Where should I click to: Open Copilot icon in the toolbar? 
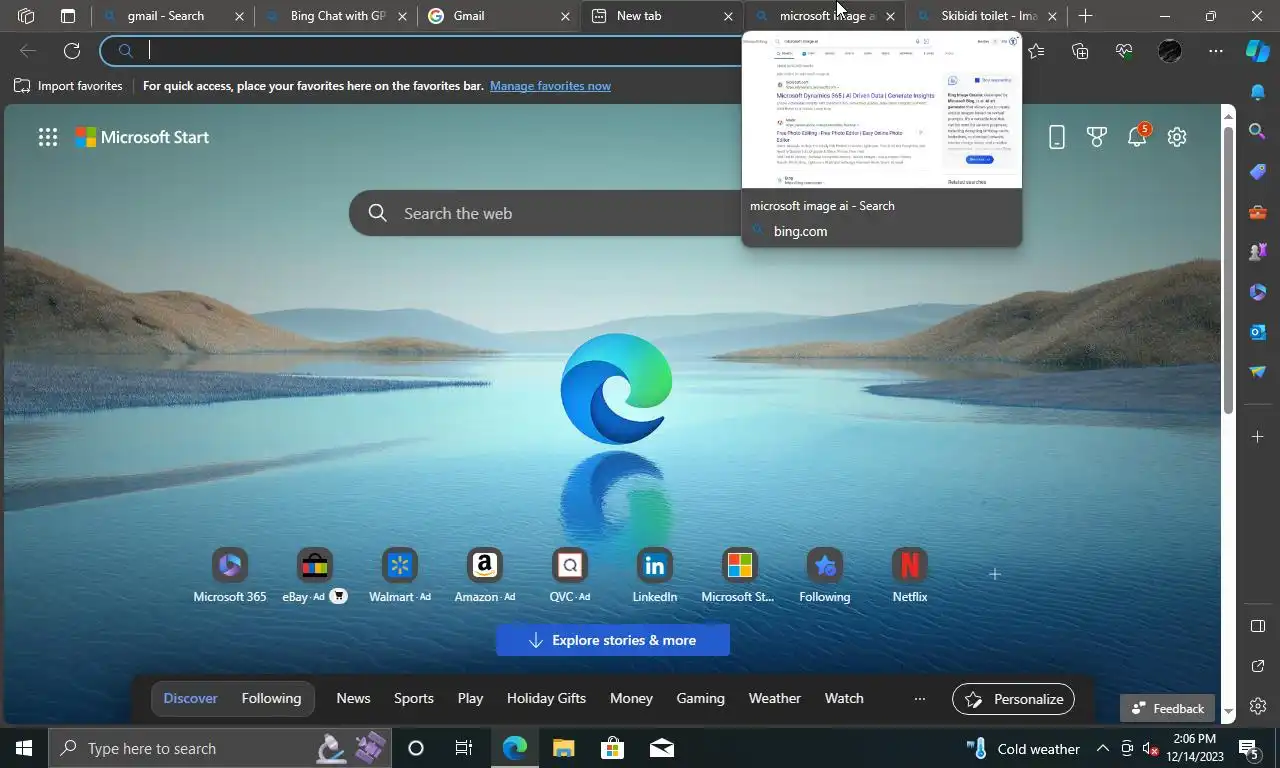pyautogui.click(x=1258, y=51)
